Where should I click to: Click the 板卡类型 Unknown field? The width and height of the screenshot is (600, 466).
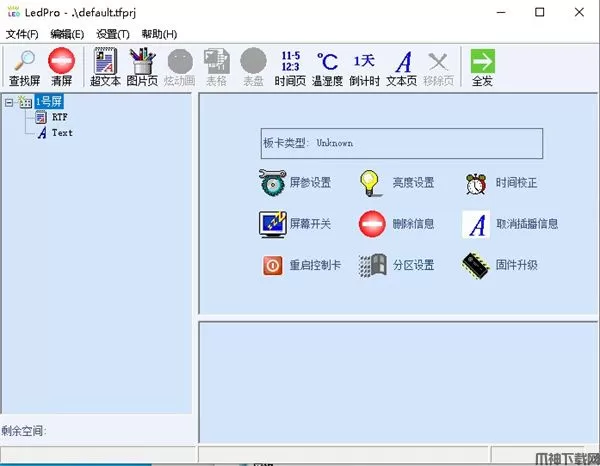[402, 143]
